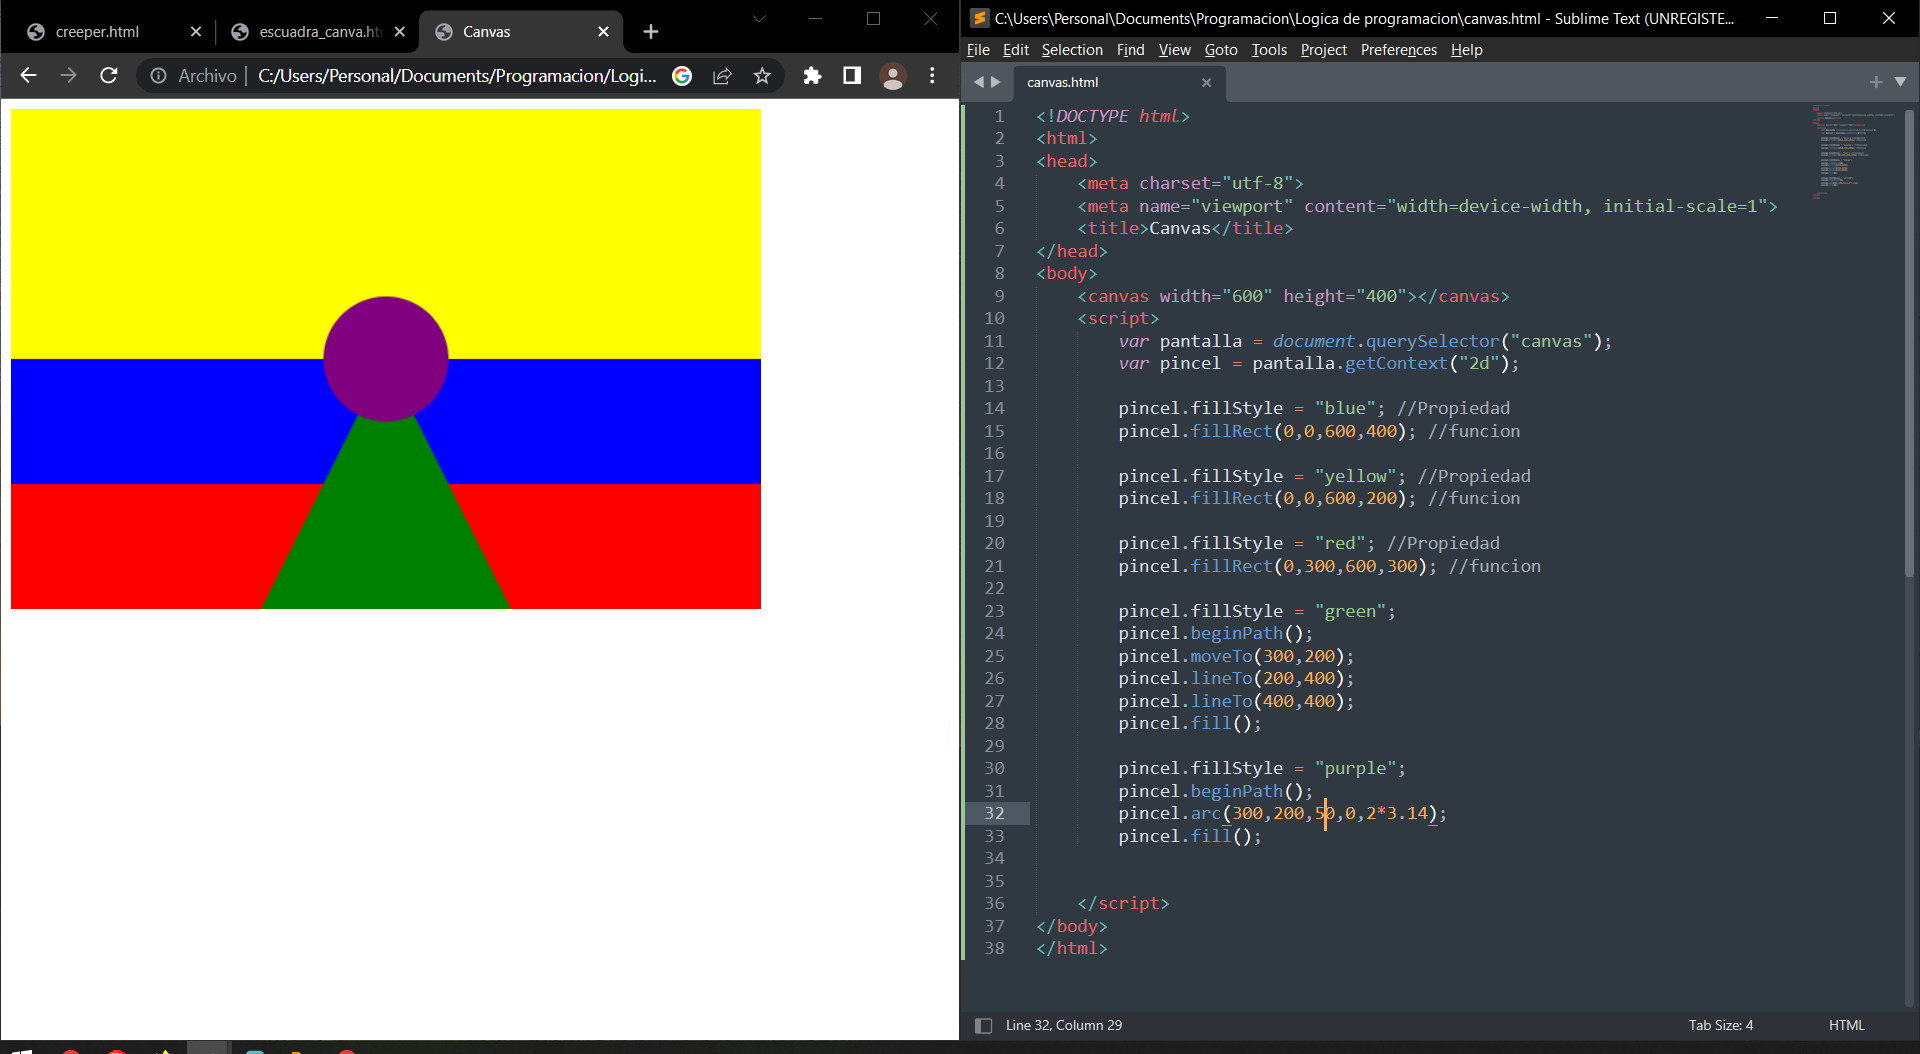The image size is (1920, 1054).
Task: Open Sublime Text File menu
Action: 978,50
